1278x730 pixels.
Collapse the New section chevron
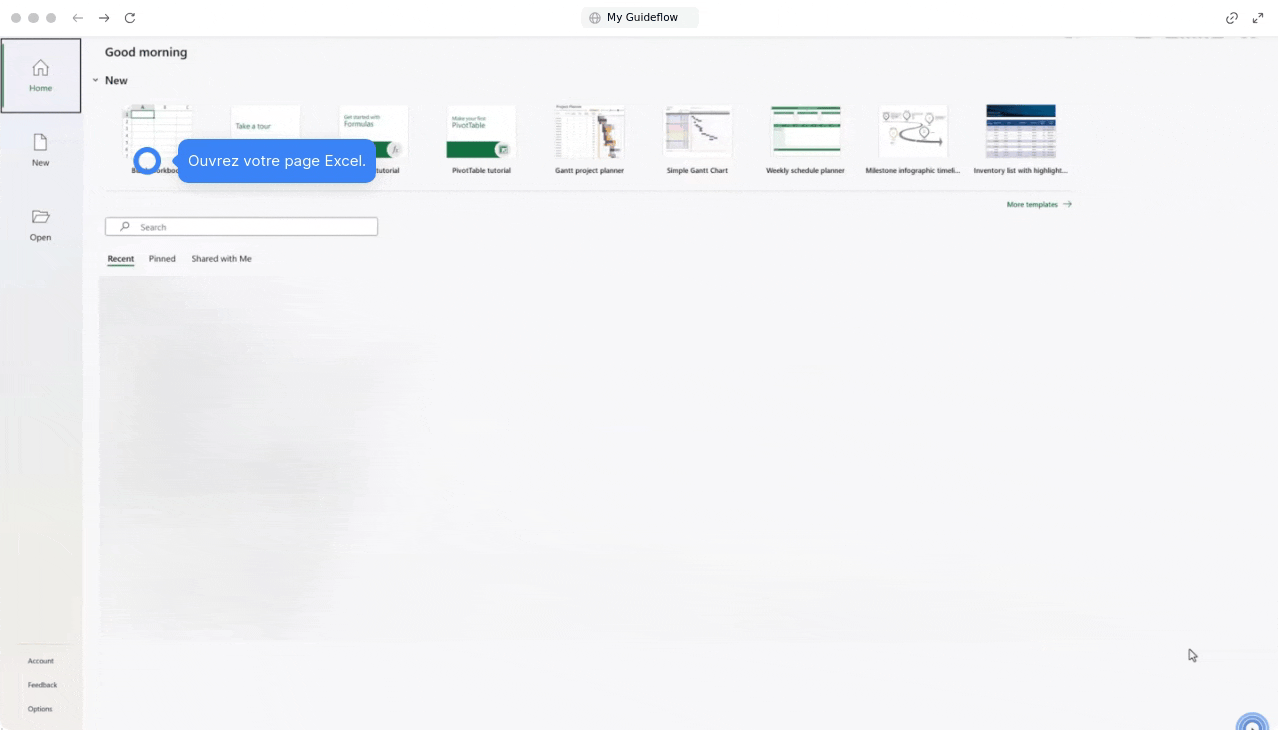point(96,81)
